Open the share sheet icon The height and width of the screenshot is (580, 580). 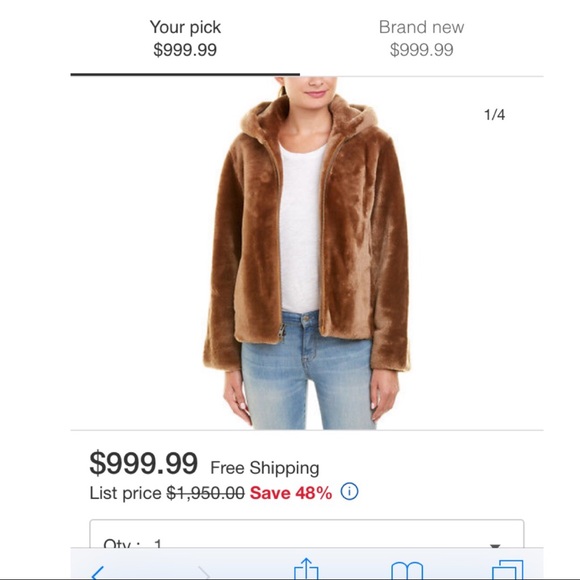point(306,569)
